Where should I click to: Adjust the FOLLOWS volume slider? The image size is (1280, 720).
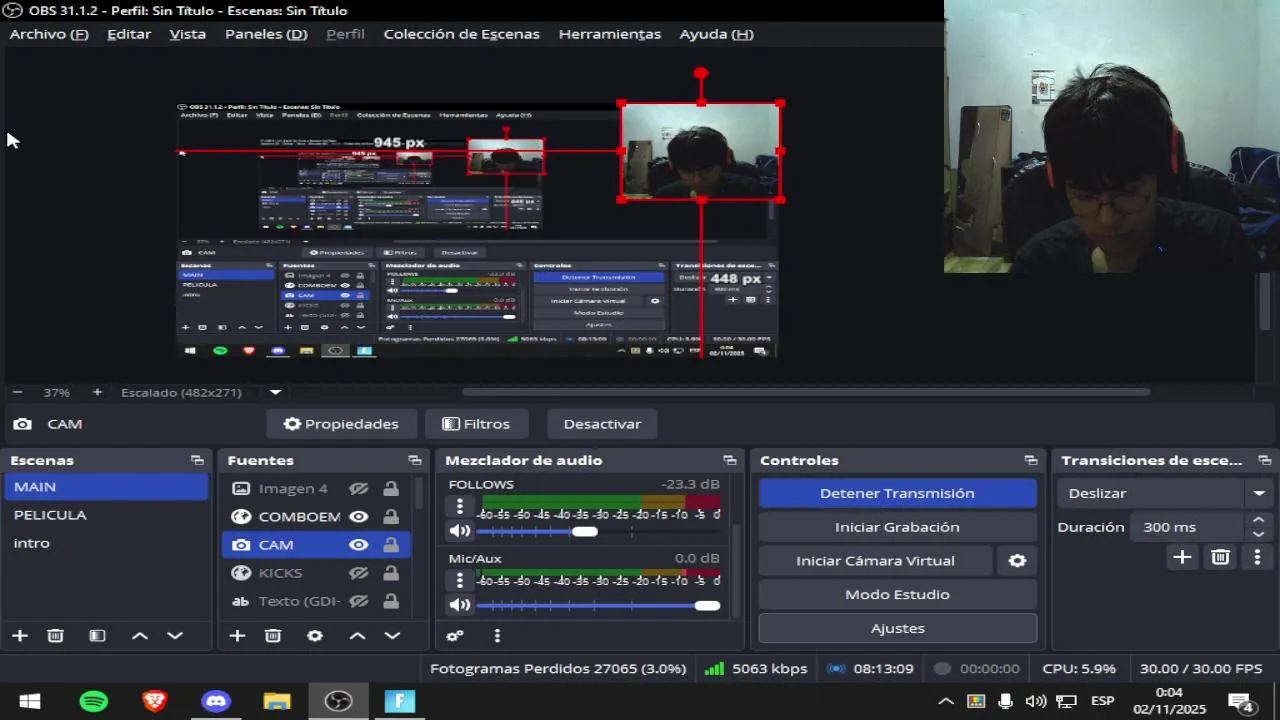pyautogui.click(x=585, y=531)
